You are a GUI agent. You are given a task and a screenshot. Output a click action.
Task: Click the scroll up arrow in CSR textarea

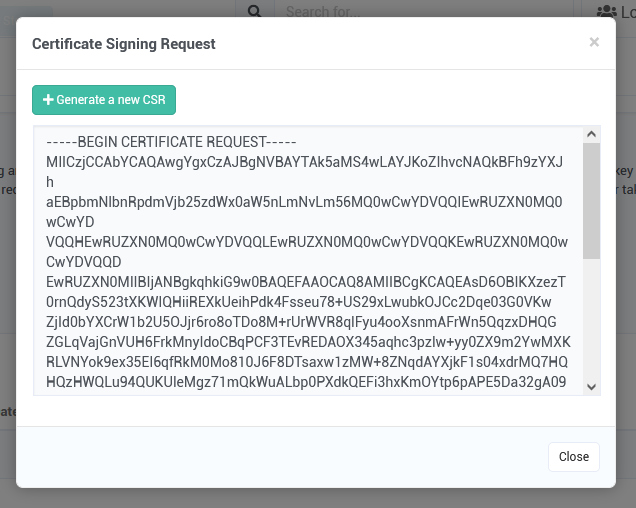pyautogui.click(x=591, y=134)
